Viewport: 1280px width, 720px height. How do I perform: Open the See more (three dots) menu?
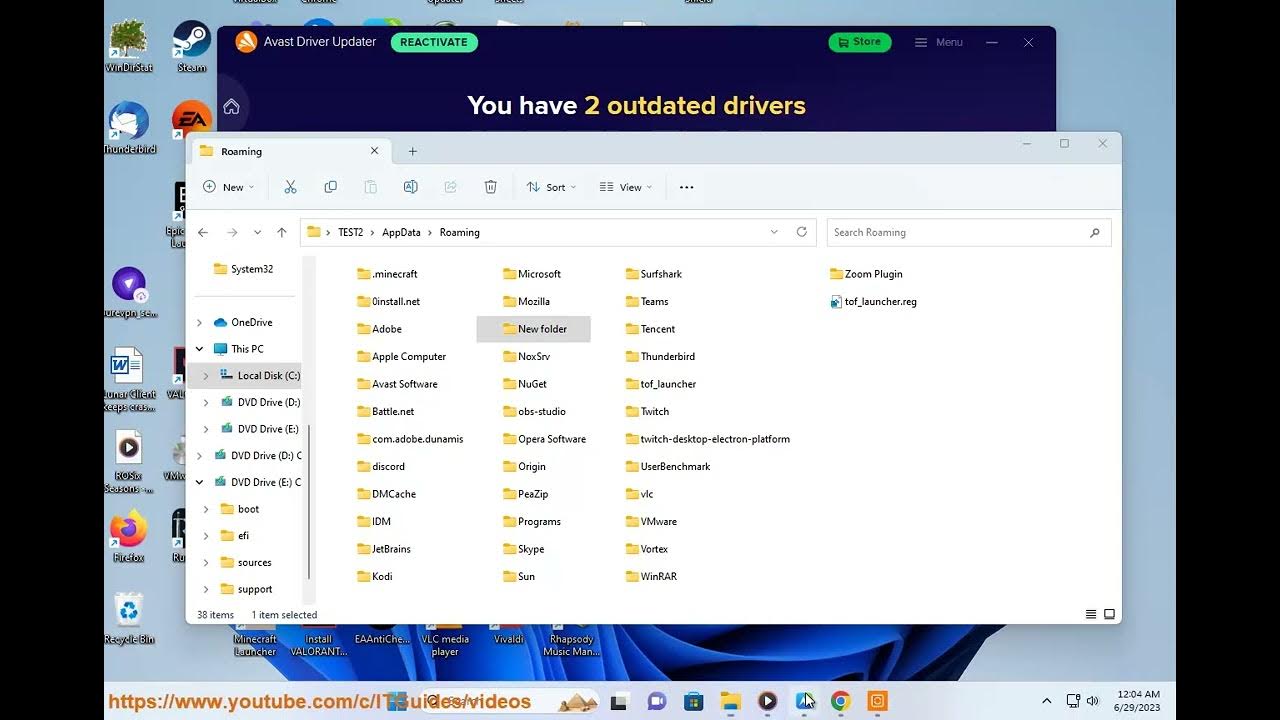[686, 187]
